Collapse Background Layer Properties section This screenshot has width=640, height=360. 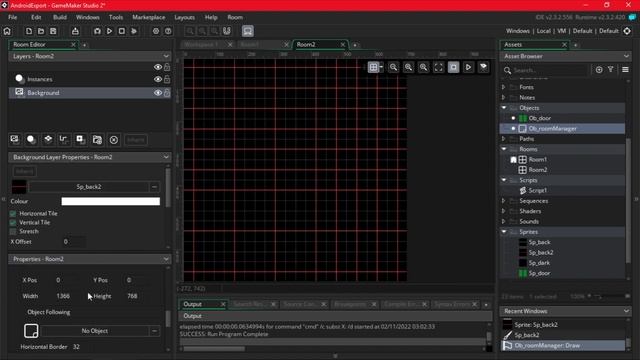coord(166,157)
